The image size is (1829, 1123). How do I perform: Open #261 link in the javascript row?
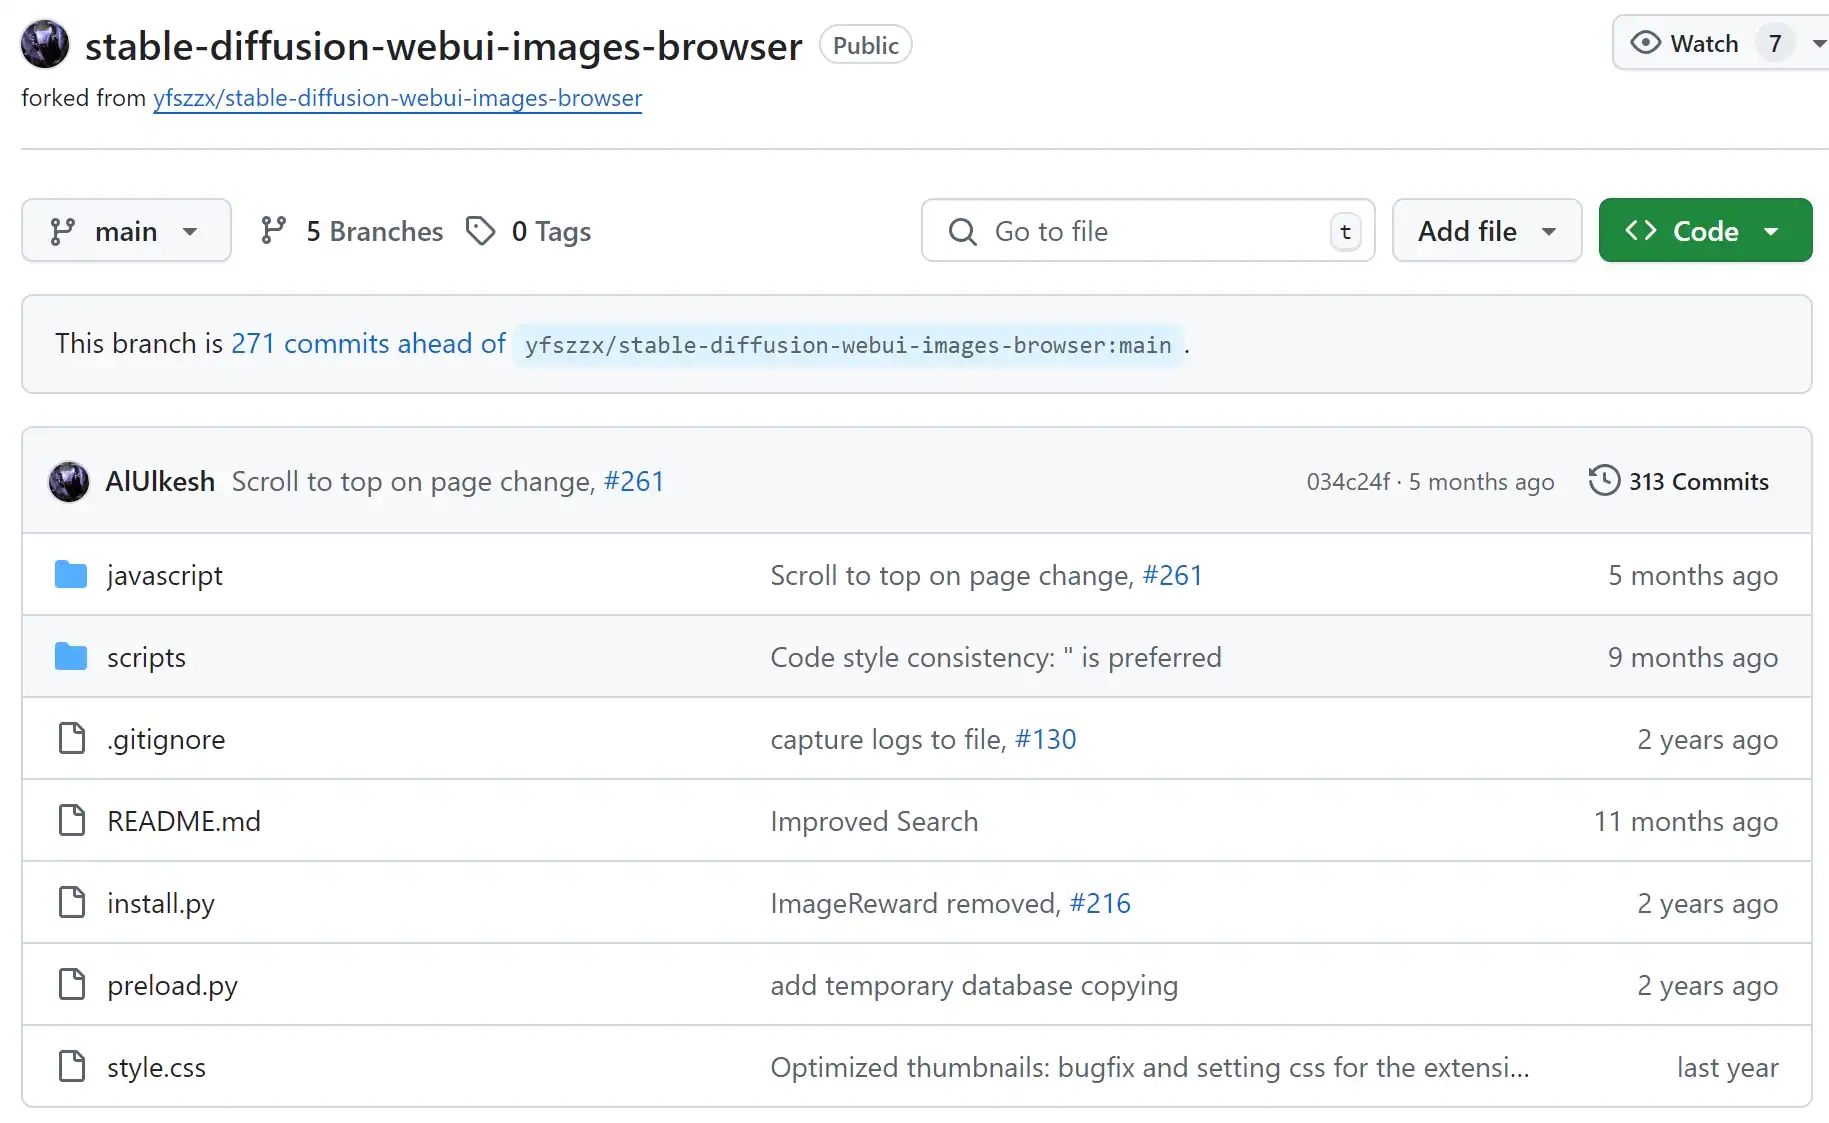coord(1172,576)
